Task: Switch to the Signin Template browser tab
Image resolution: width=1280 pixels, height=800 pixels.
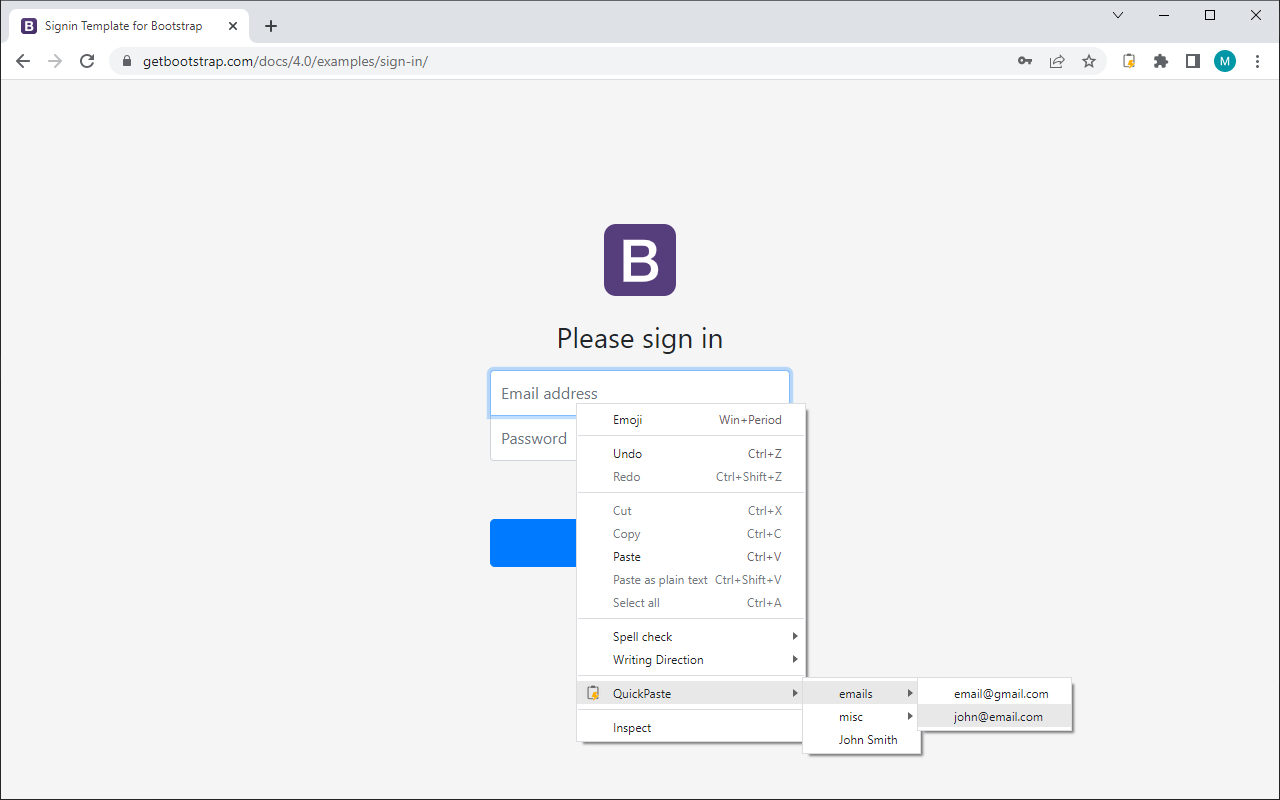Action: tap(120, 25)
